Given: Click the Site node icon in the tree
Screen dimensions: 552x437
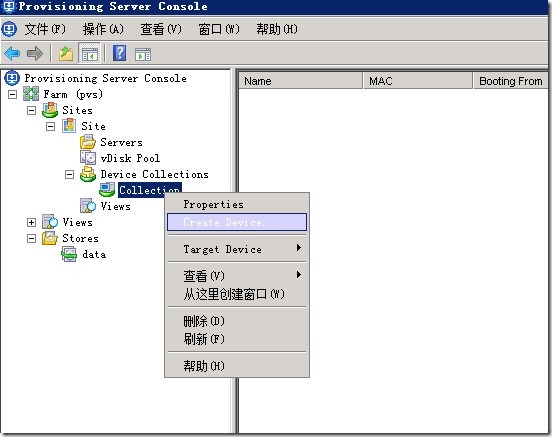Looking at the screenshot, I should click(69, 126).
